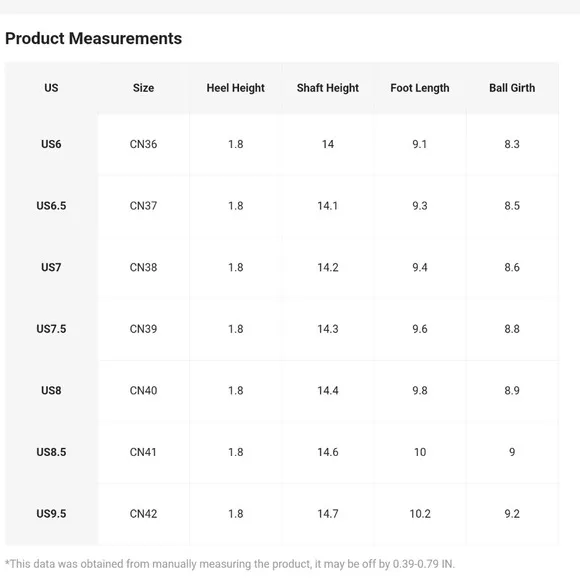The height and width of the screenshot is (580, 580).
Task: Select the Foot Length column header
Action: (420, 88)
